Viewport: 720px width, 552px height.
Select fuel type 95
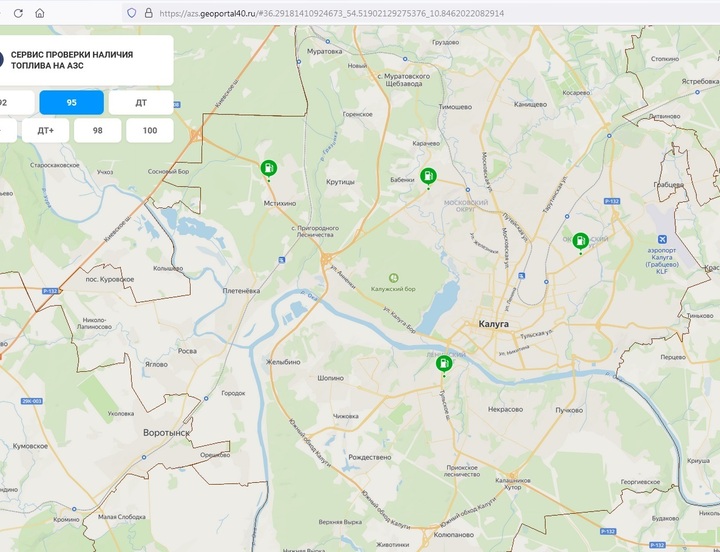(72, 102)
